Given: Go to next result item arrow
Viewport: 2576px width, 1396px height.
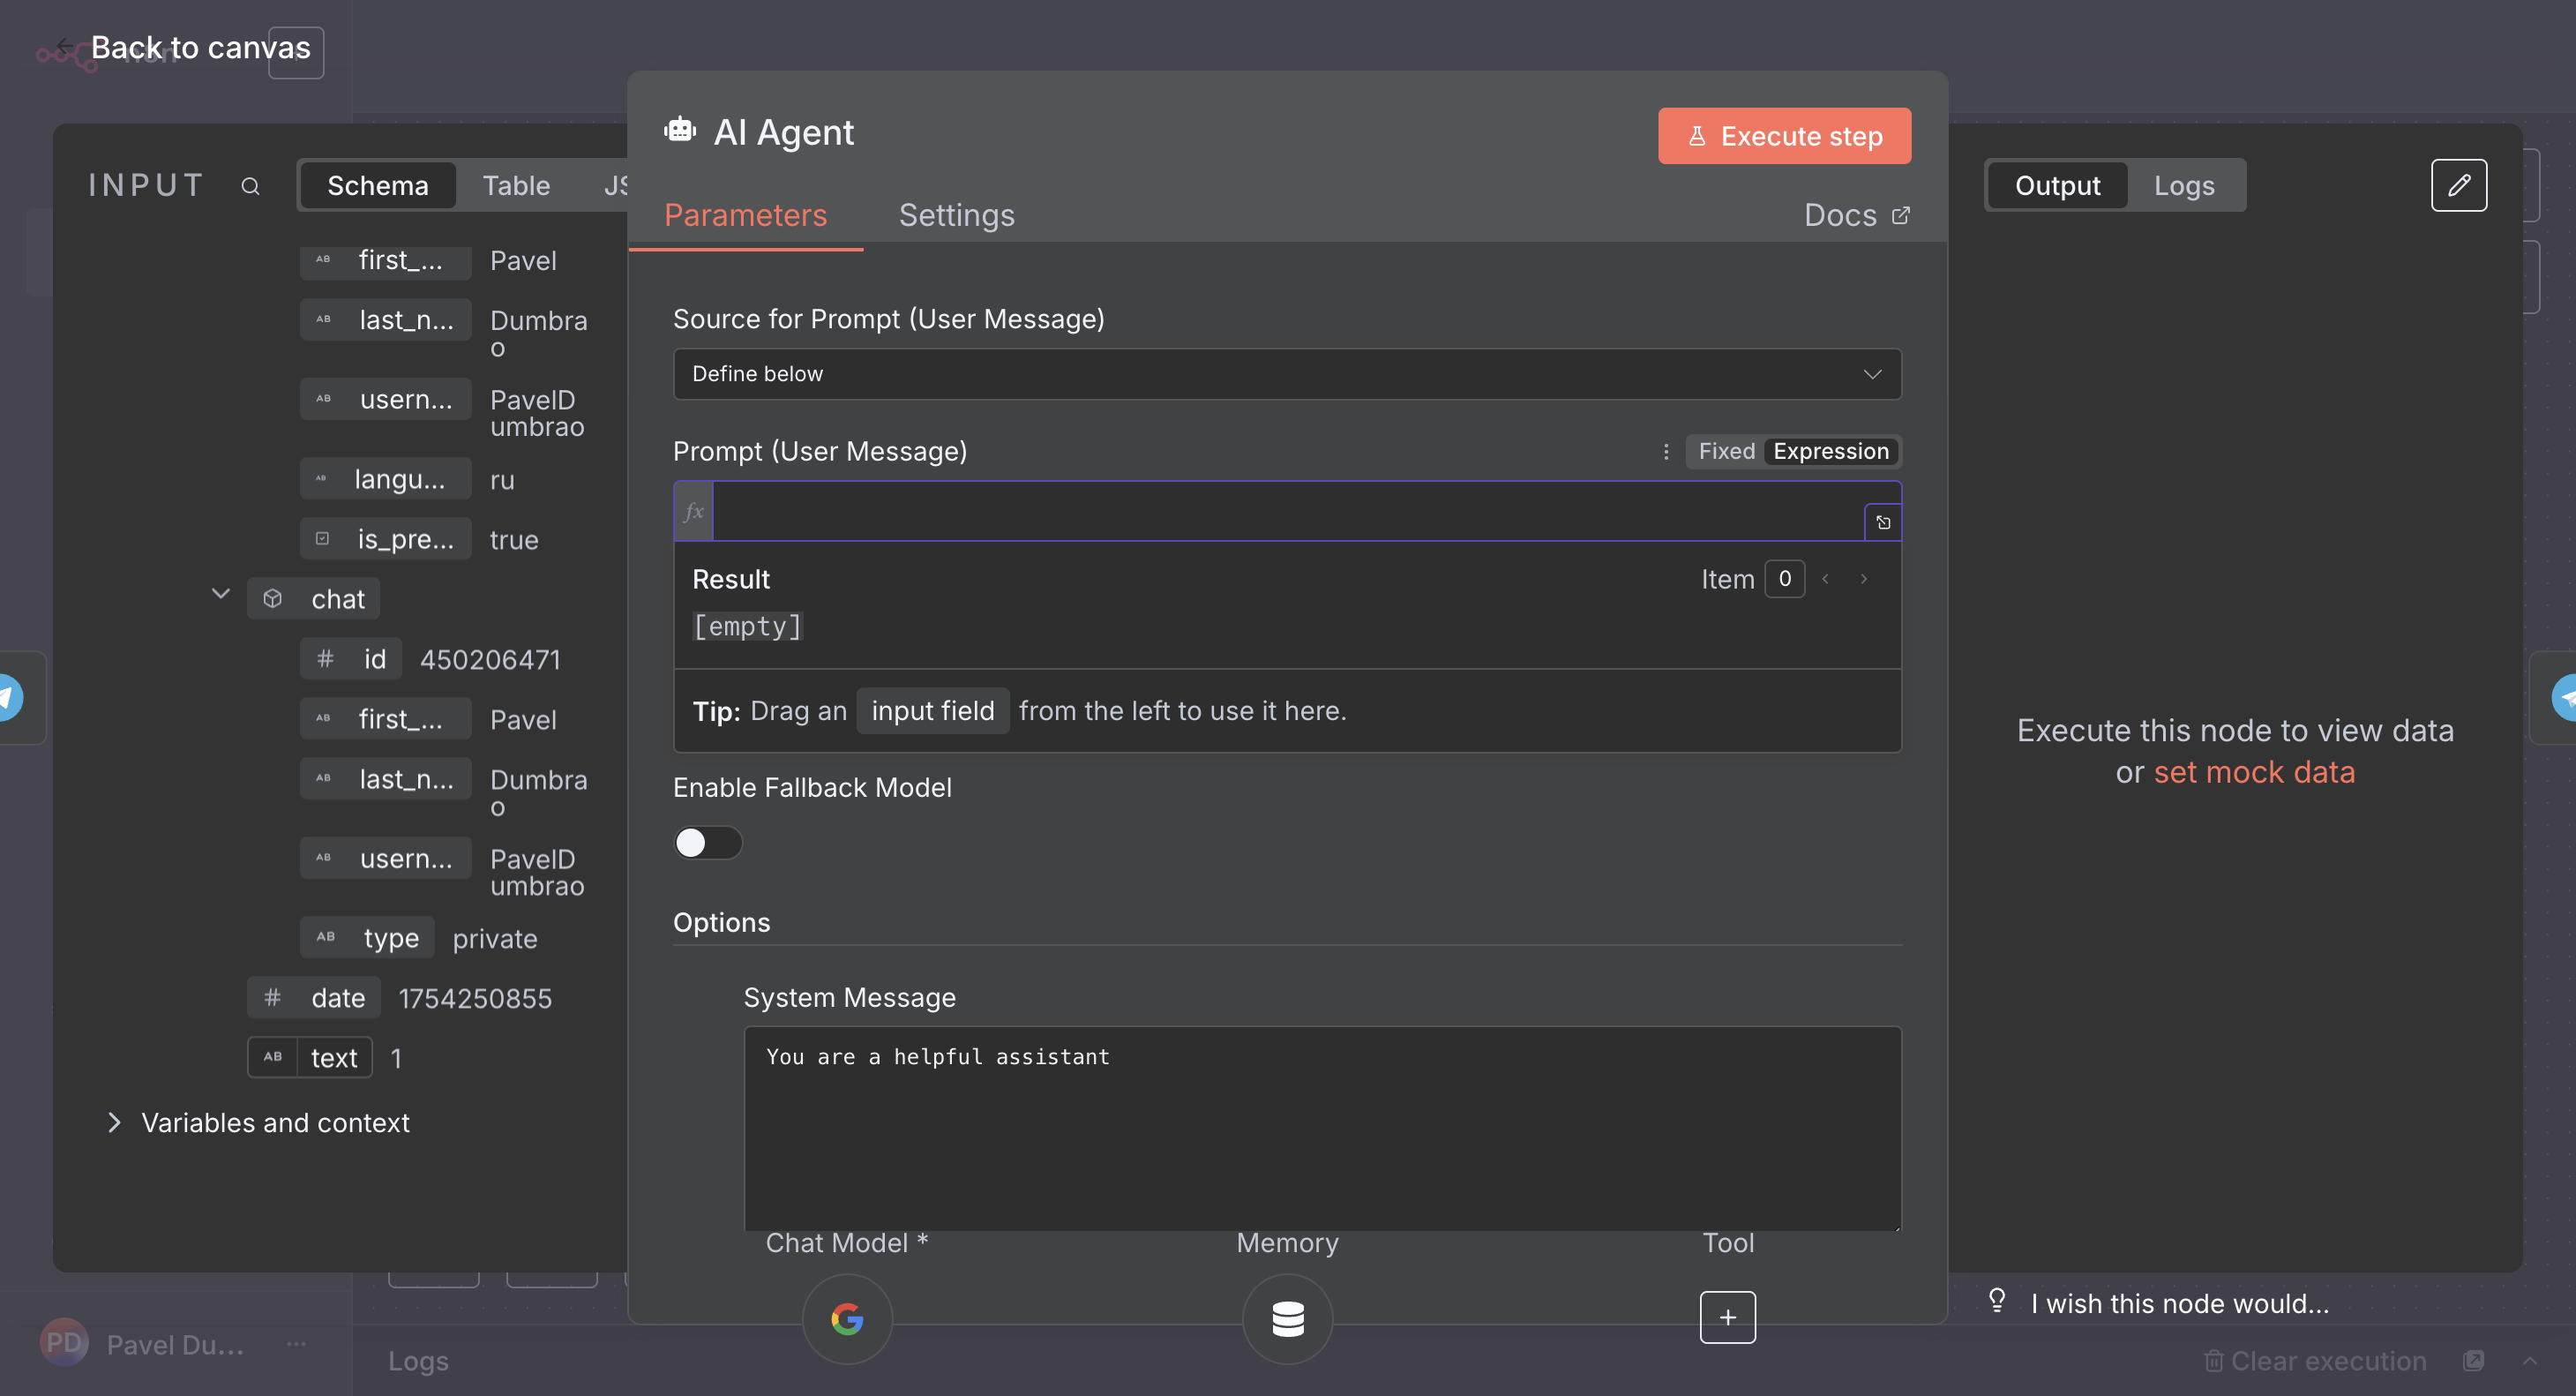Looking at the screenshot, I should (1863, 579).
